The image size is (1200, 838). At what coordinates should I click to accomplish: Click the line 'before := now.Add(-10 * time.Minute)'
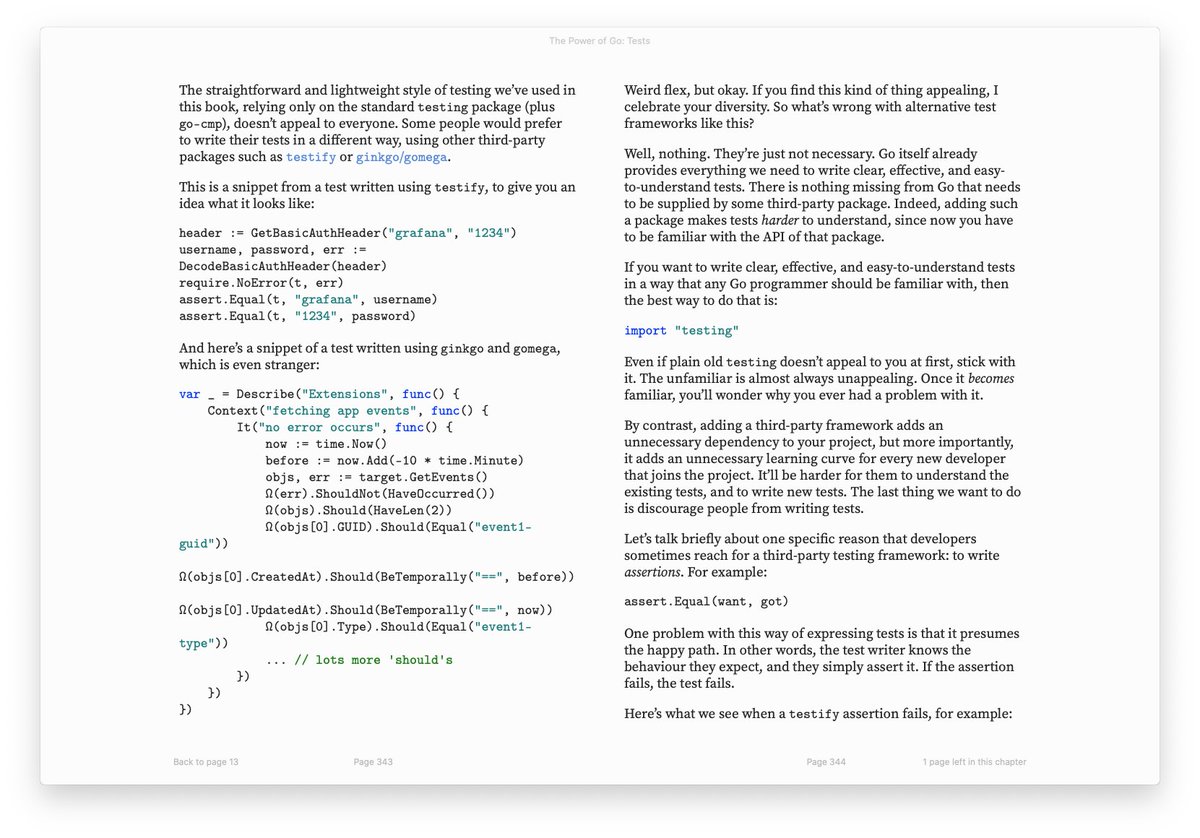[394, 461]
